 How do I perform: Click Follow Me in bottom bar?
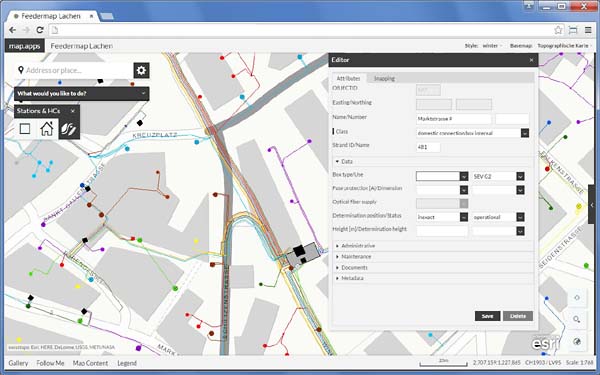(50, 363)
